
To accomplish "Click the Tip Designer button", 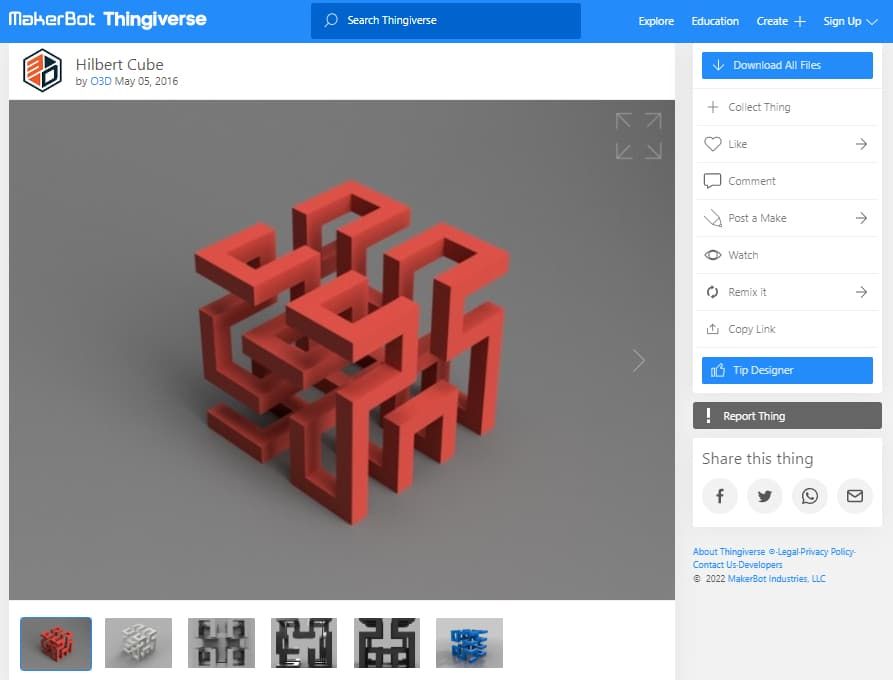I will tap(786, 370).
